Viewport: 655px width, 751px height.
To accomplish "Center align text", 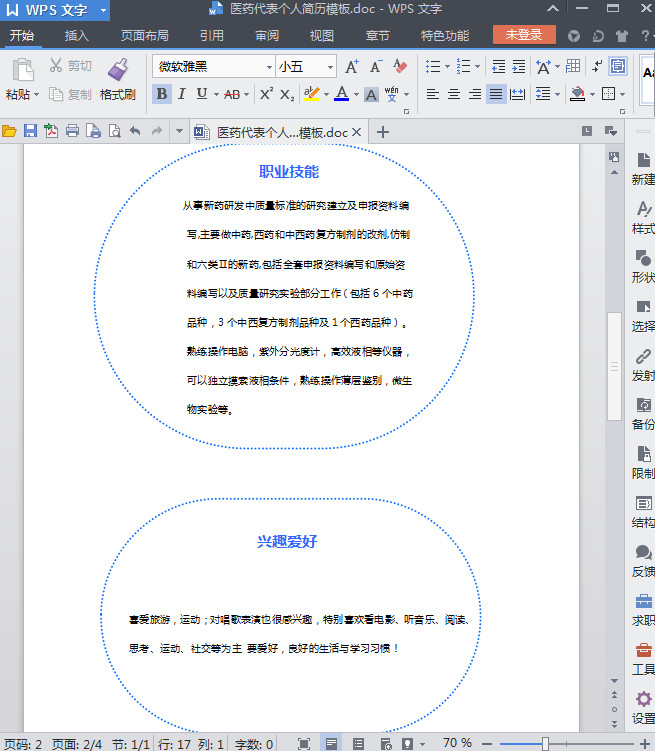I will pos(454,94).
